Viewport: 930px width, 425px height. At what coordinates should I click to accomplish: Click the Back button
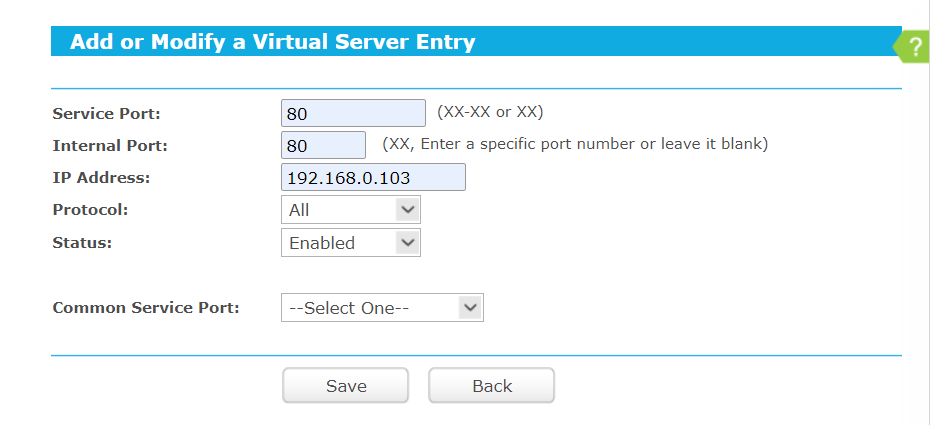[491, 386]
